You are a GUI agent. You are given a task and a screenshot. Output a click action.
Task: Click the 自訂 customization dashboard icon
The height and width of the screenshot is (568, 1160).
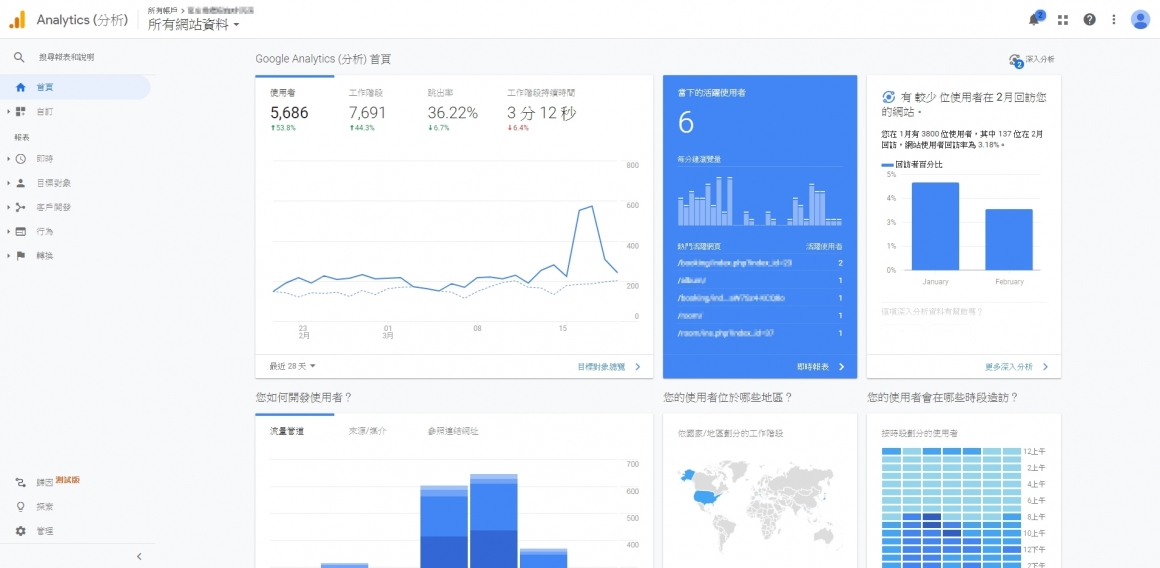tap(21, 112)
